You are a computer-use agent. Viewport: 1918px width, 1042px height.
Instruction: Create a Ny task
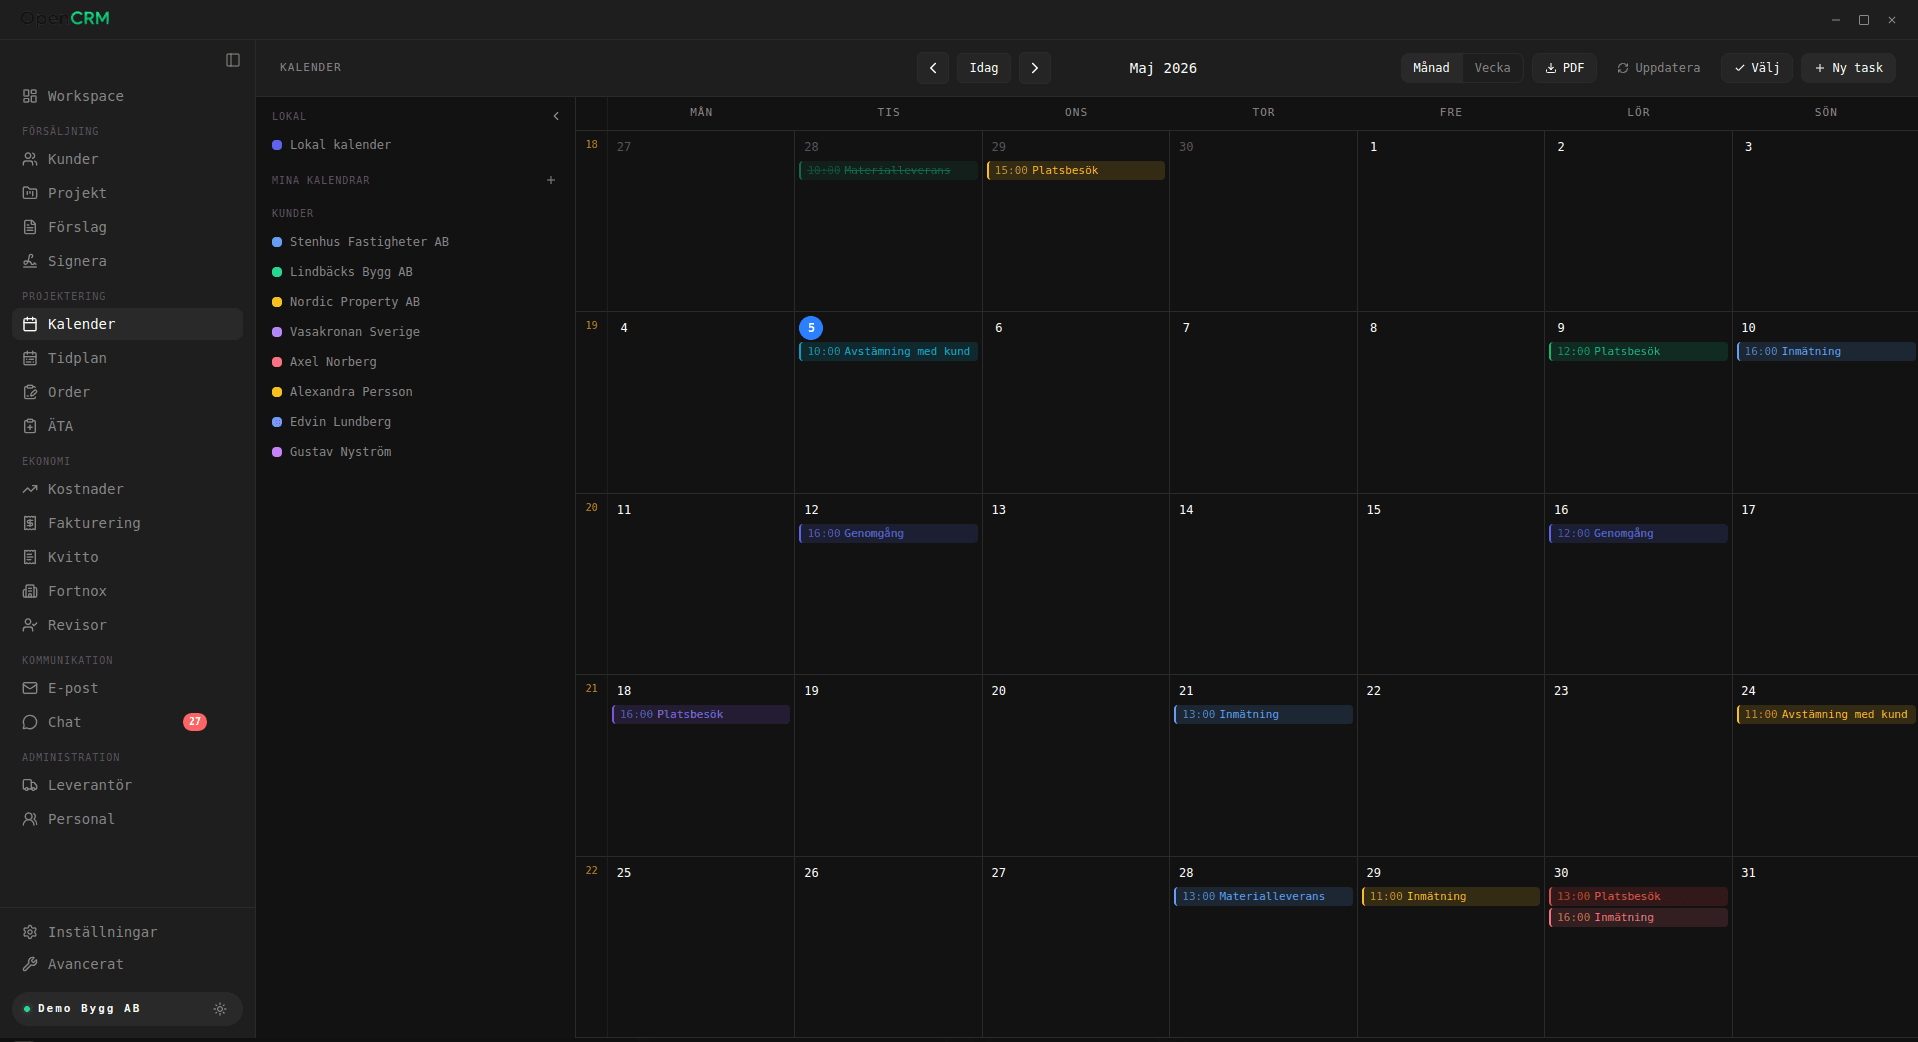(x=1849, y=68)
